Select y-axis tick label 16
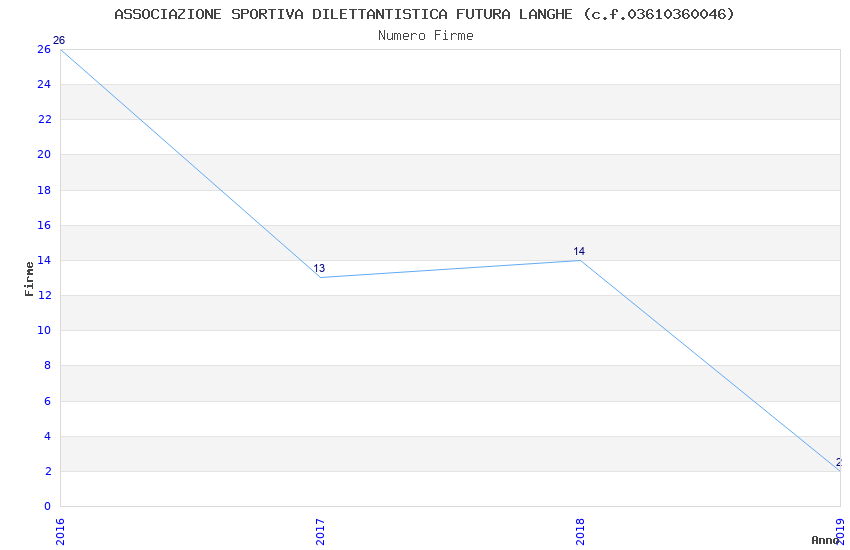850x550 pixels. (44, 225)
